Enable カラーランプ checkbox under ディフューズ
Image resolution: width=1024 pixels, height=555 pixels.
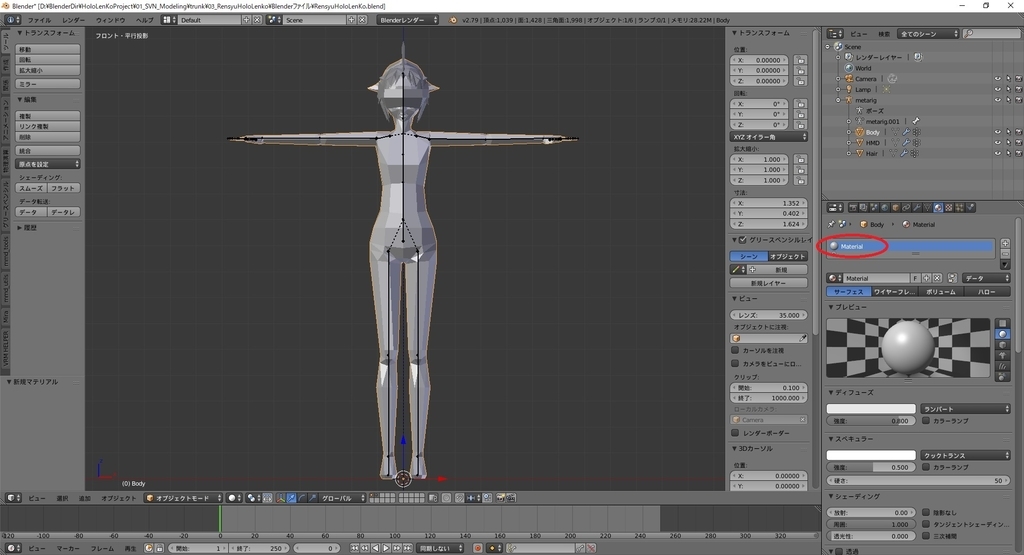925,421
